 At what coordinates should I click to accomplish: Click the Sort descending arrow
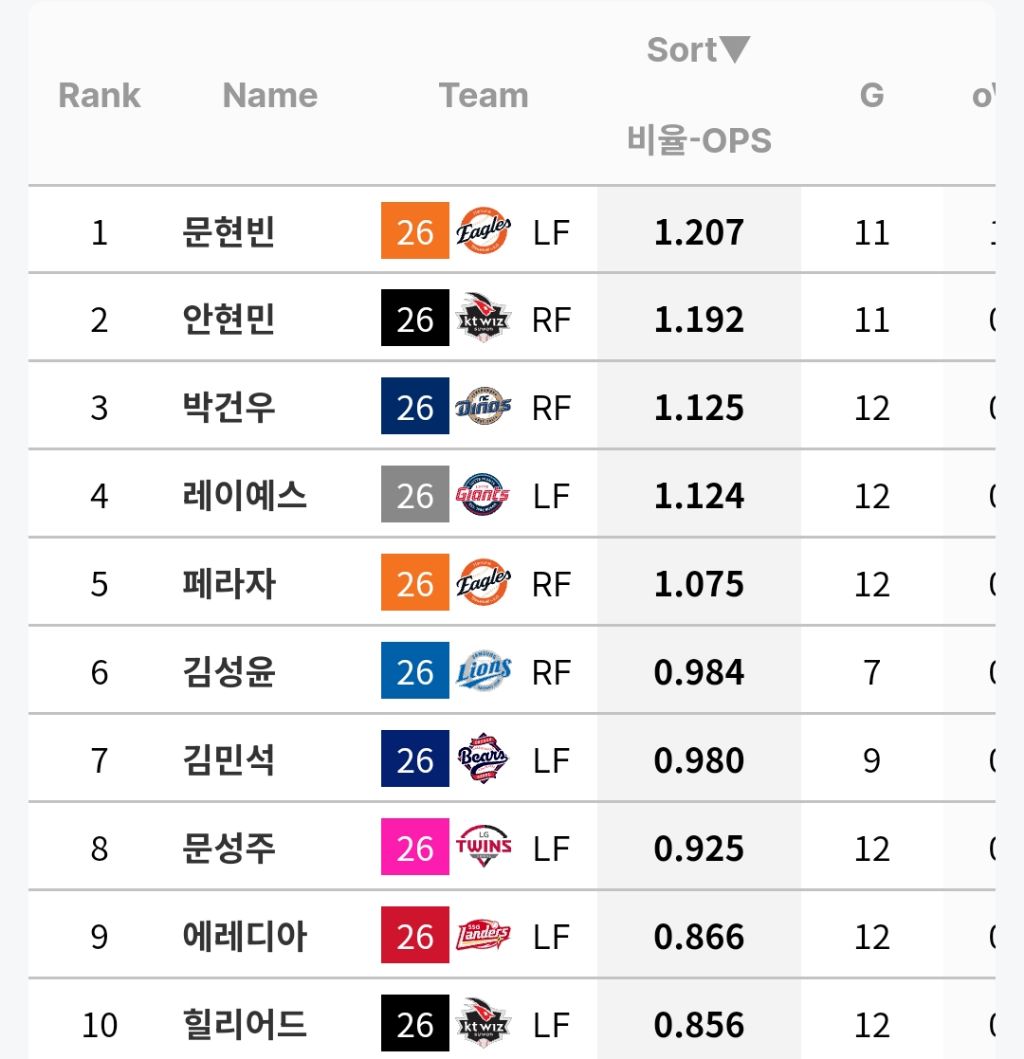[x=735, y=49]
